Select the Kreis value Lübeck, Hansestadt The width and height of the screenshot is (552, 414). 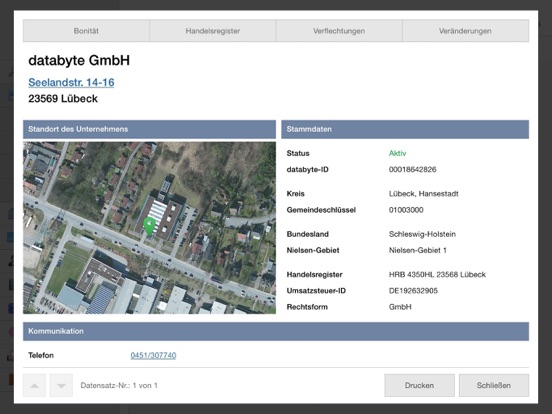[x=424, y=194]
